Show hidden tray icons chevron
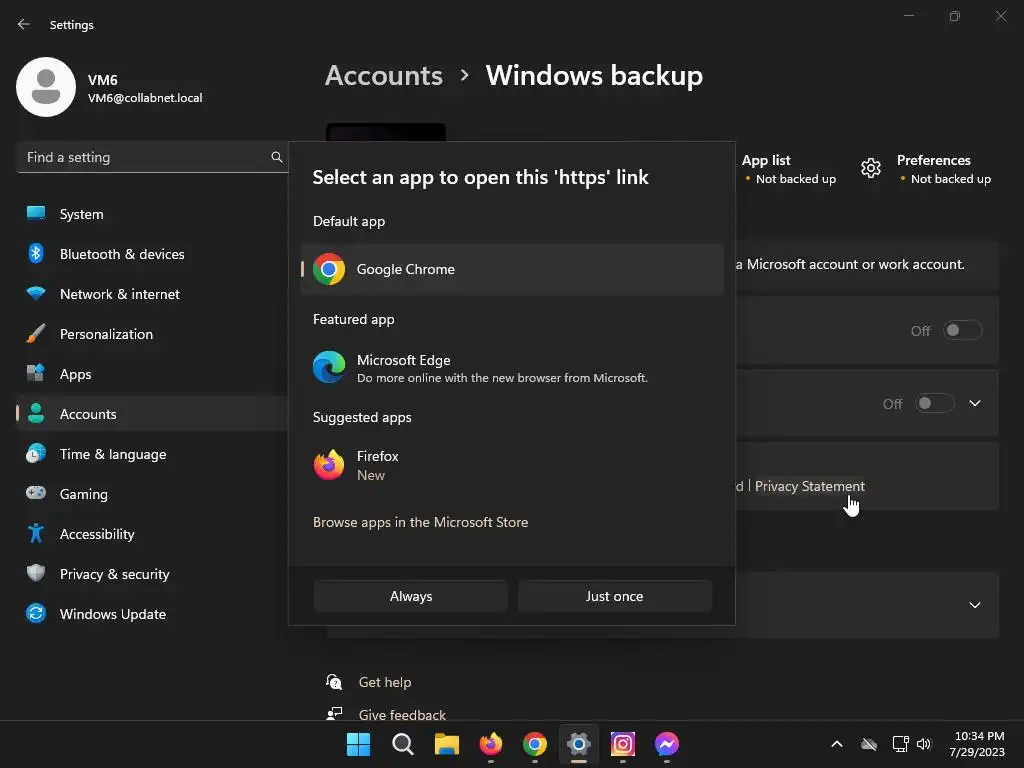The image size is (1024, 768). coord(837,744)
